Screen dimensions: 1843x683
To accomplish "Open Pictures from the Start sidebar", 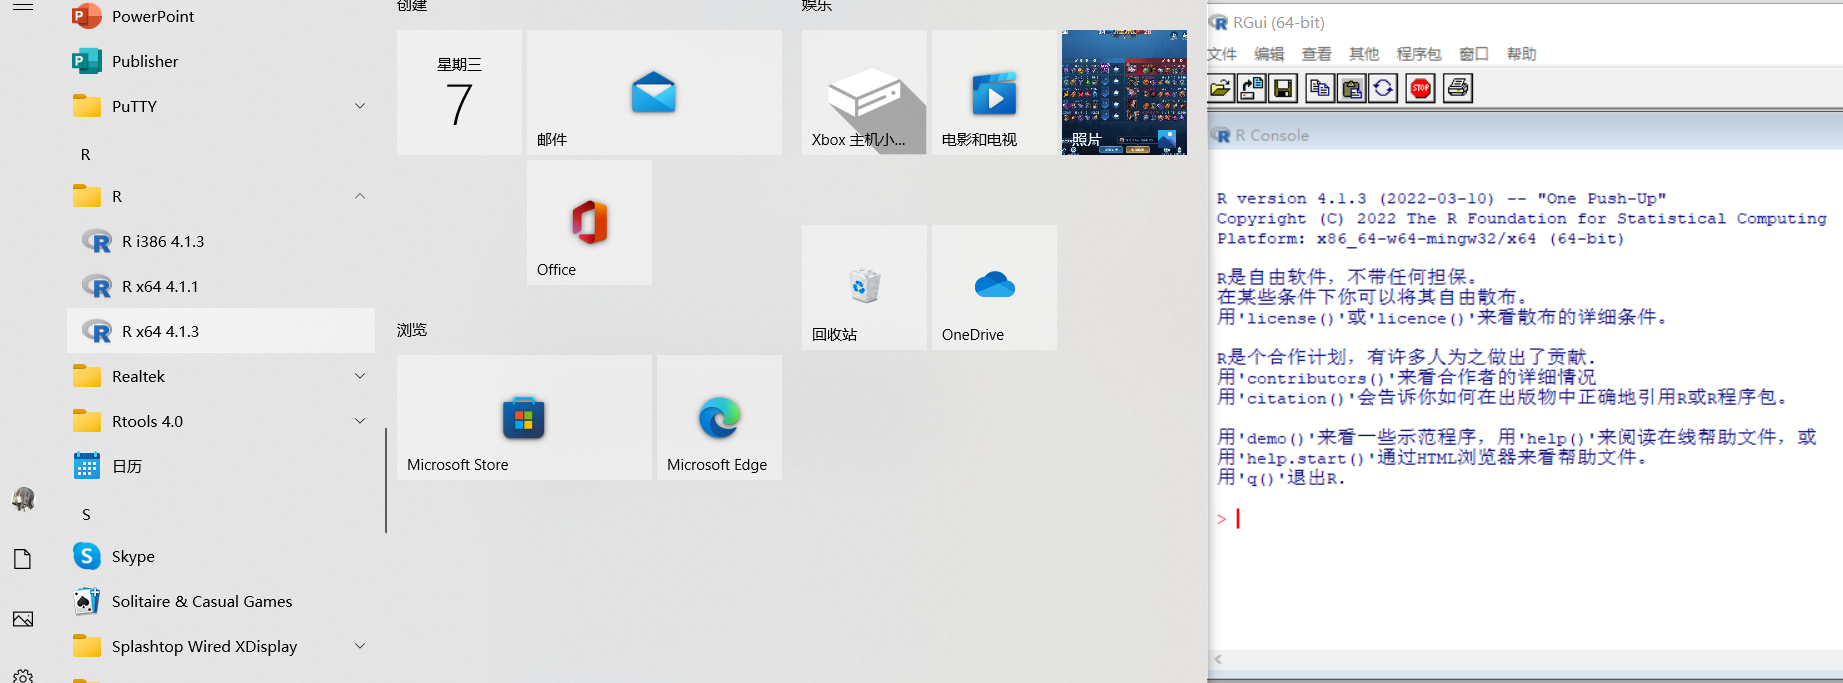I will coord(23,619).
